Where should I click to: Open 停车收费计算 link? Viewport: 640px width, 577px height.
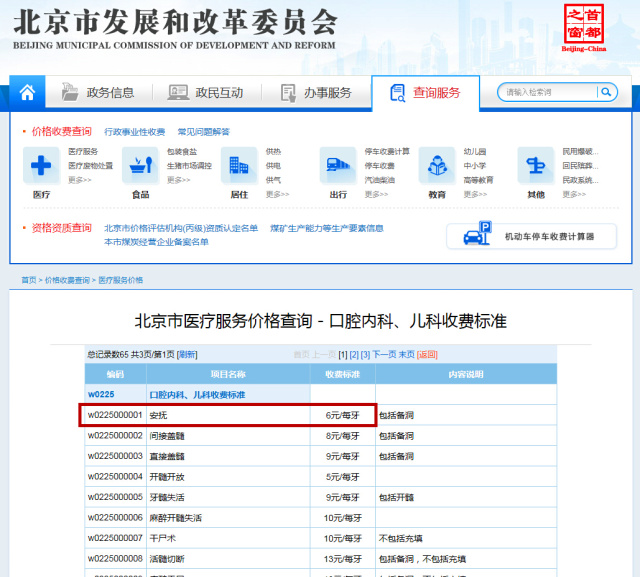tap(387, 151)
